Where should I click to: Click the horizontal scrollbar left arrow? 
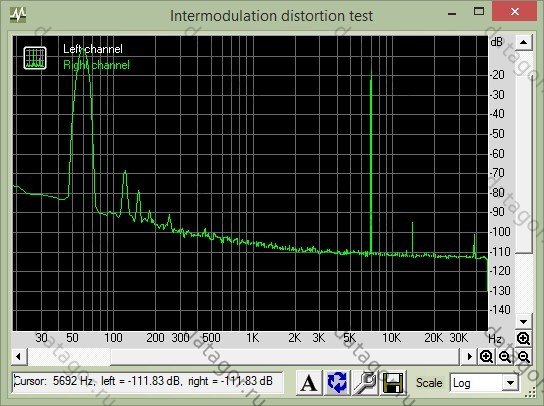pyautogui.click(x=19, y=356)
